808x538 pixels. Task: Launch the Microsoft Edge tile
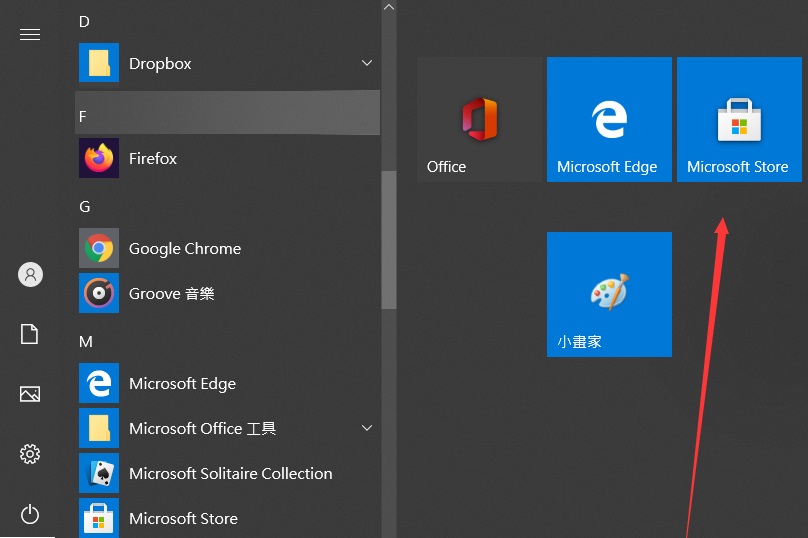click(x=609, y=119)
